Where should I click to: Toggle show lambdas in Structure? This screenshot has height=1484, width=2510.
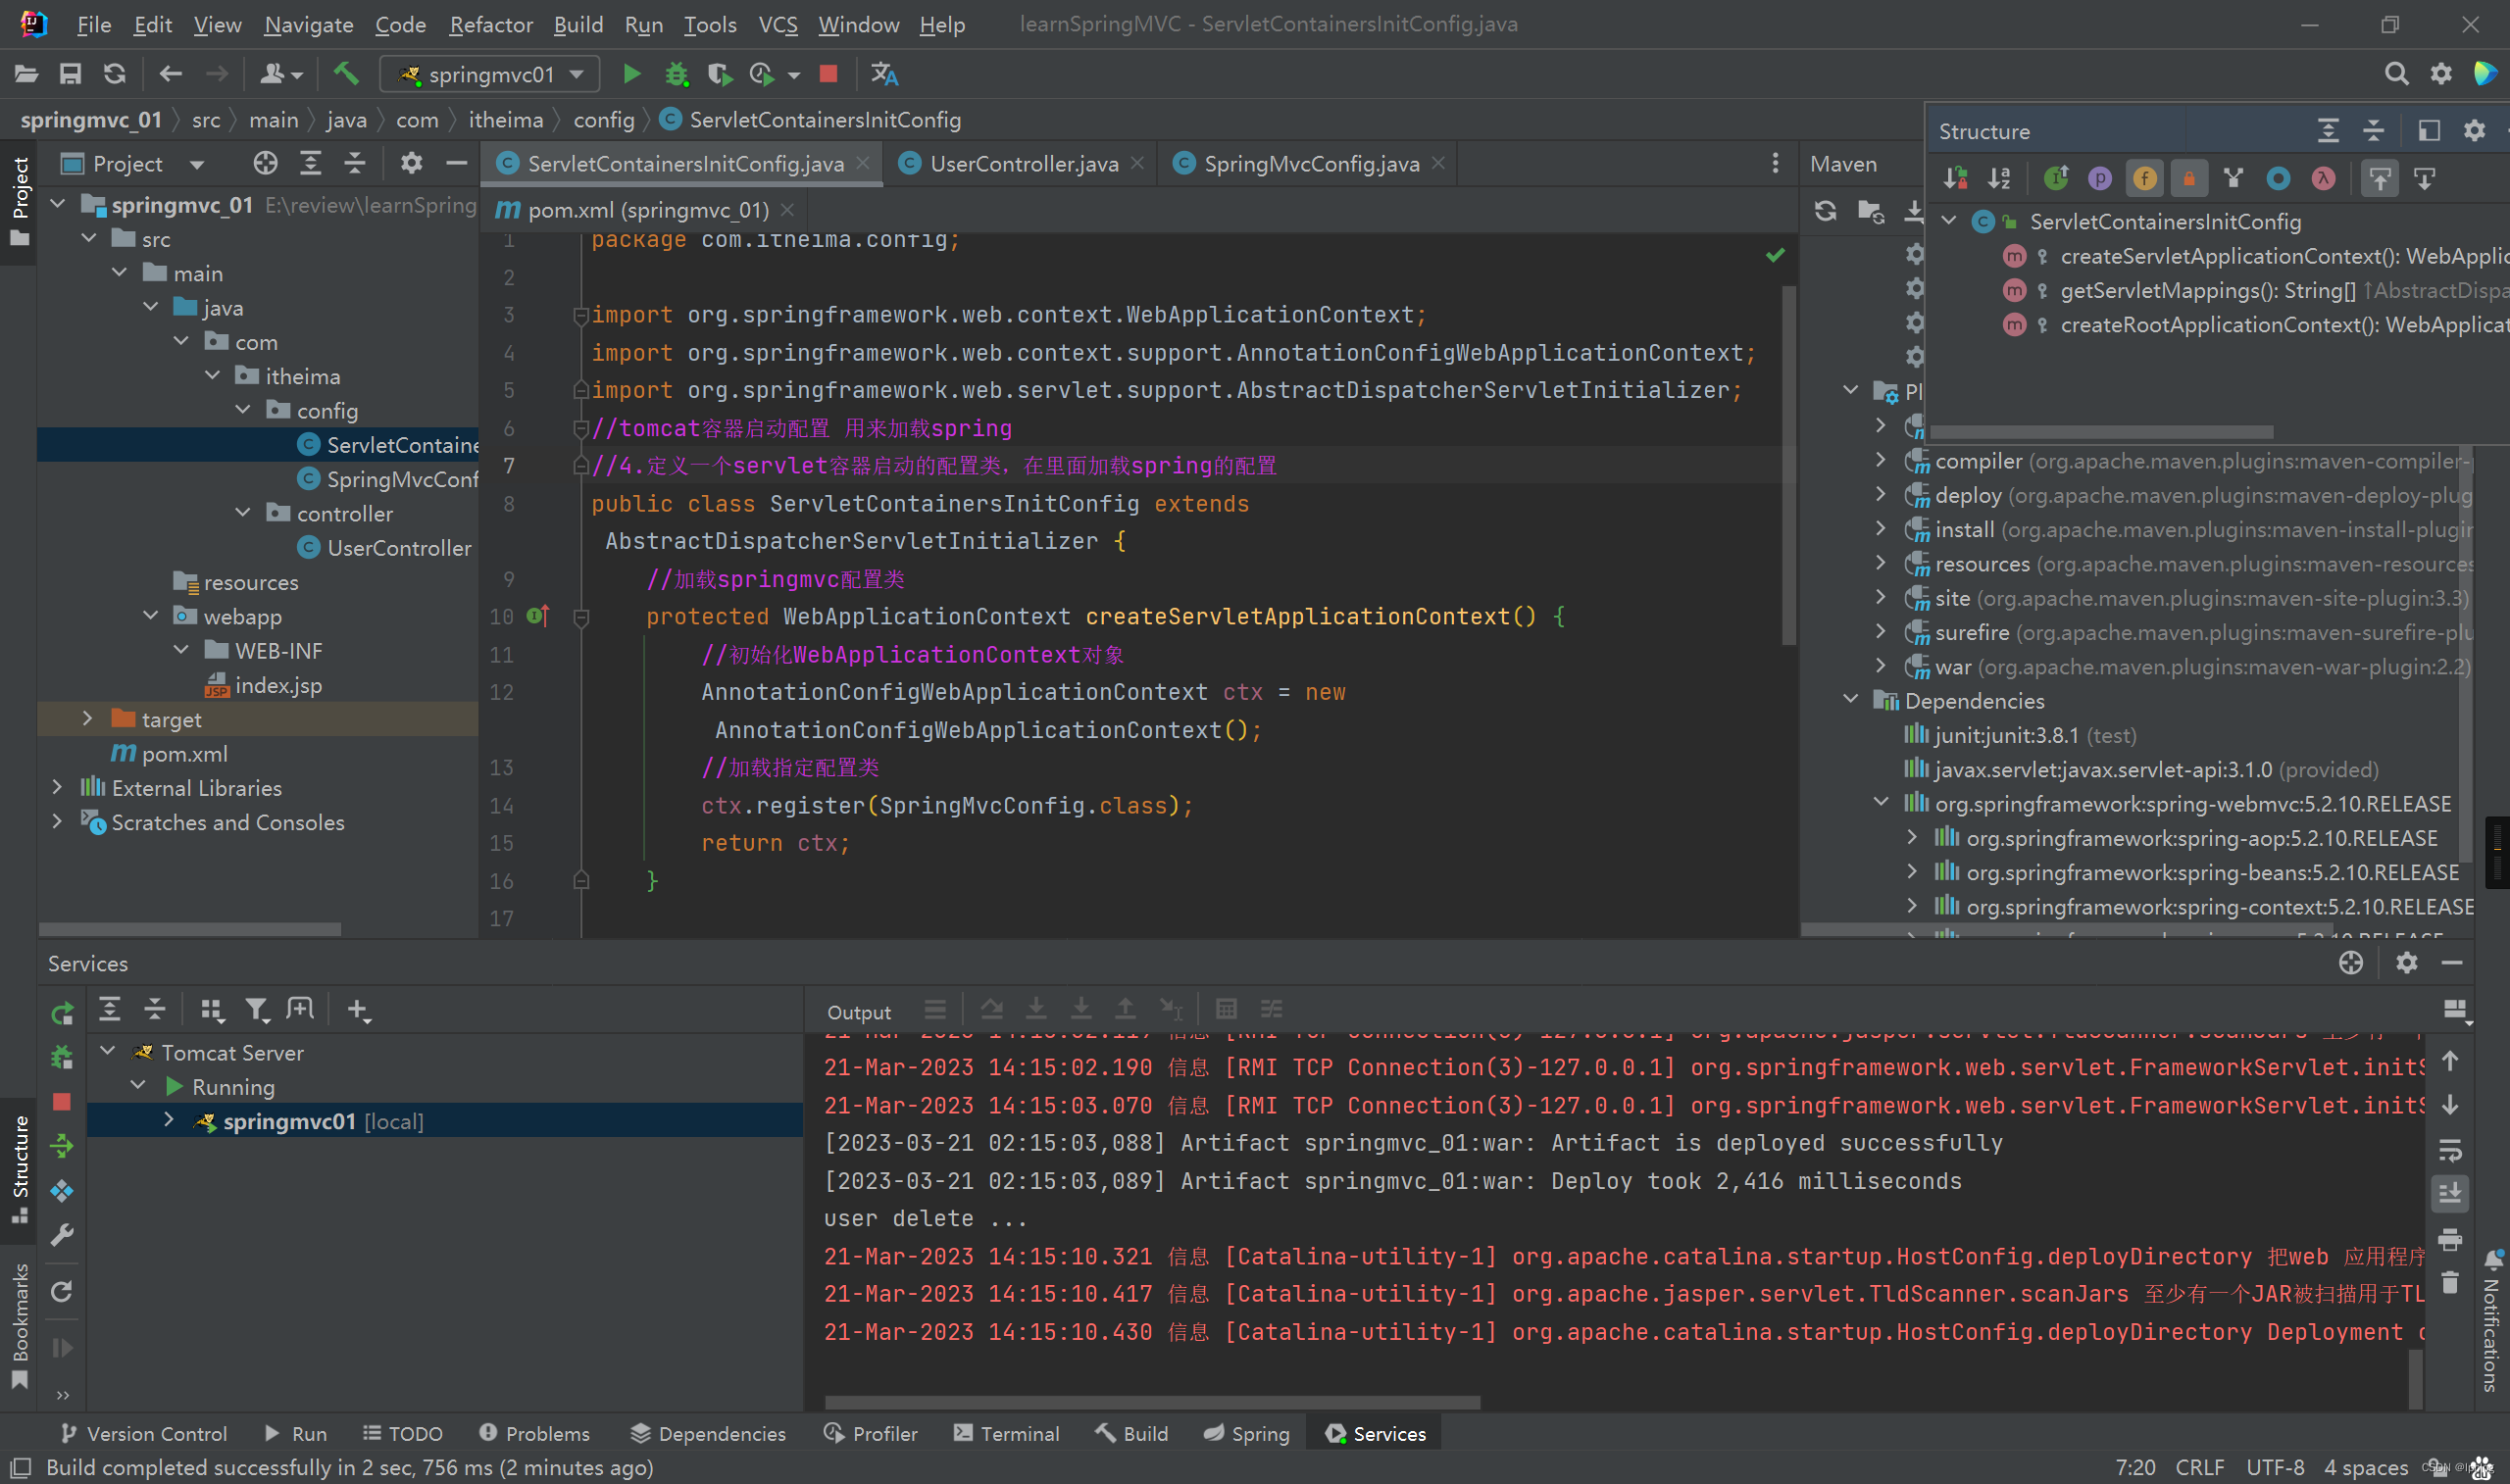click(2323, 179)
